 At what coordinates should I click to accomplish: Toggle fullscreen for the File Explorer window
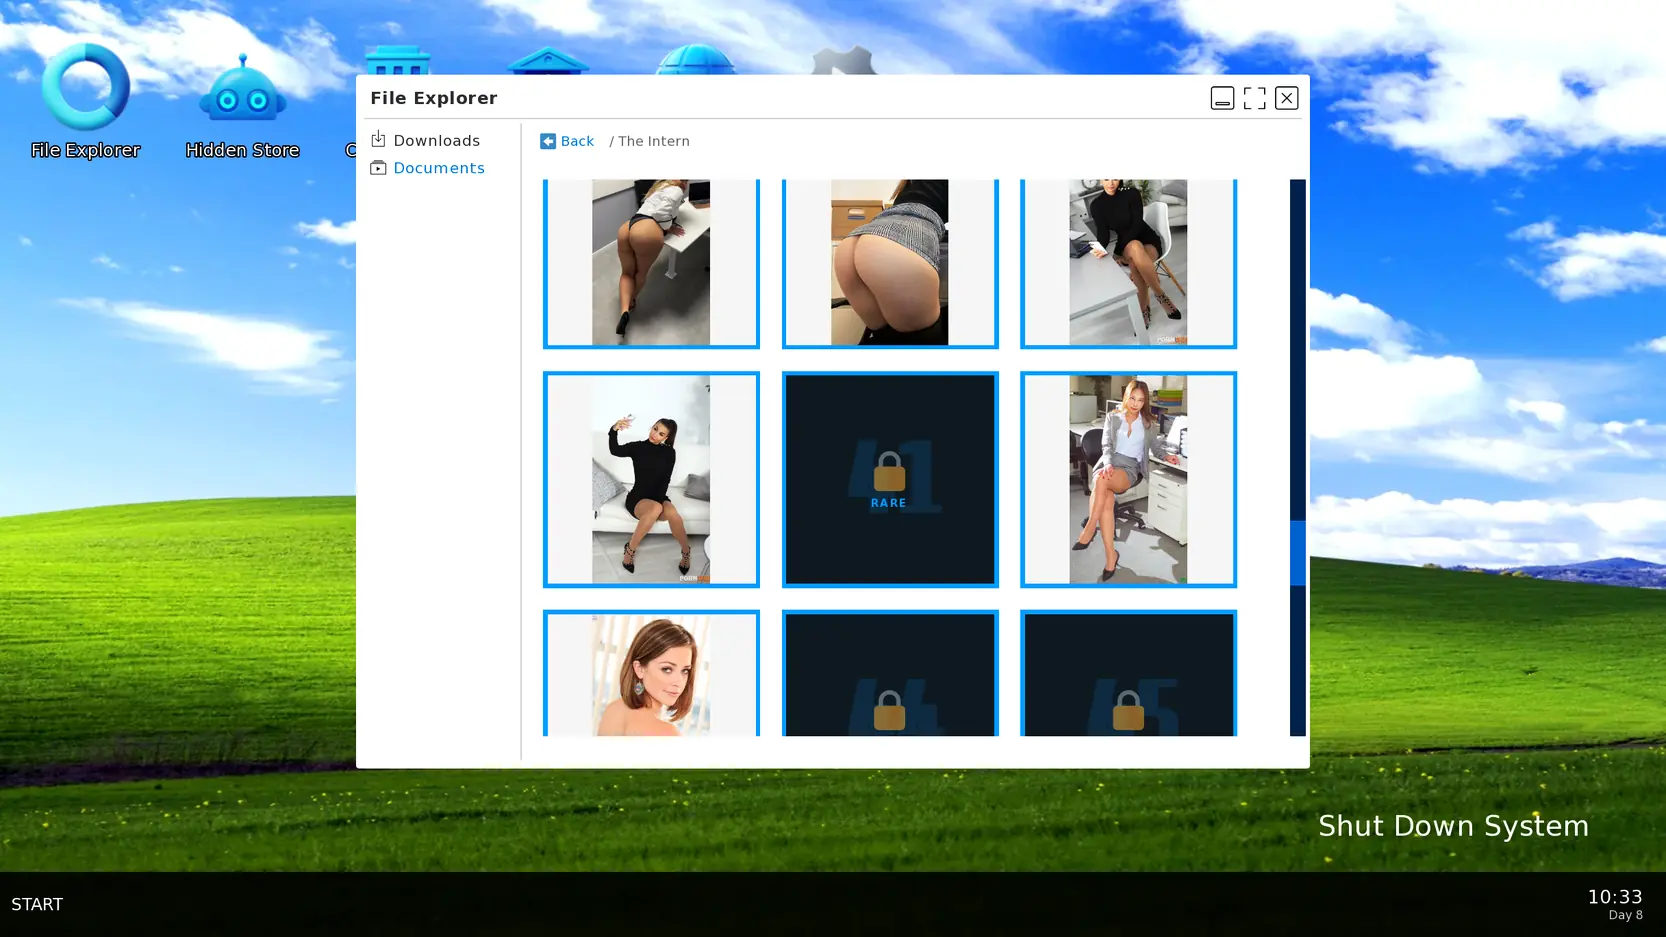(x=1254, y=98)
